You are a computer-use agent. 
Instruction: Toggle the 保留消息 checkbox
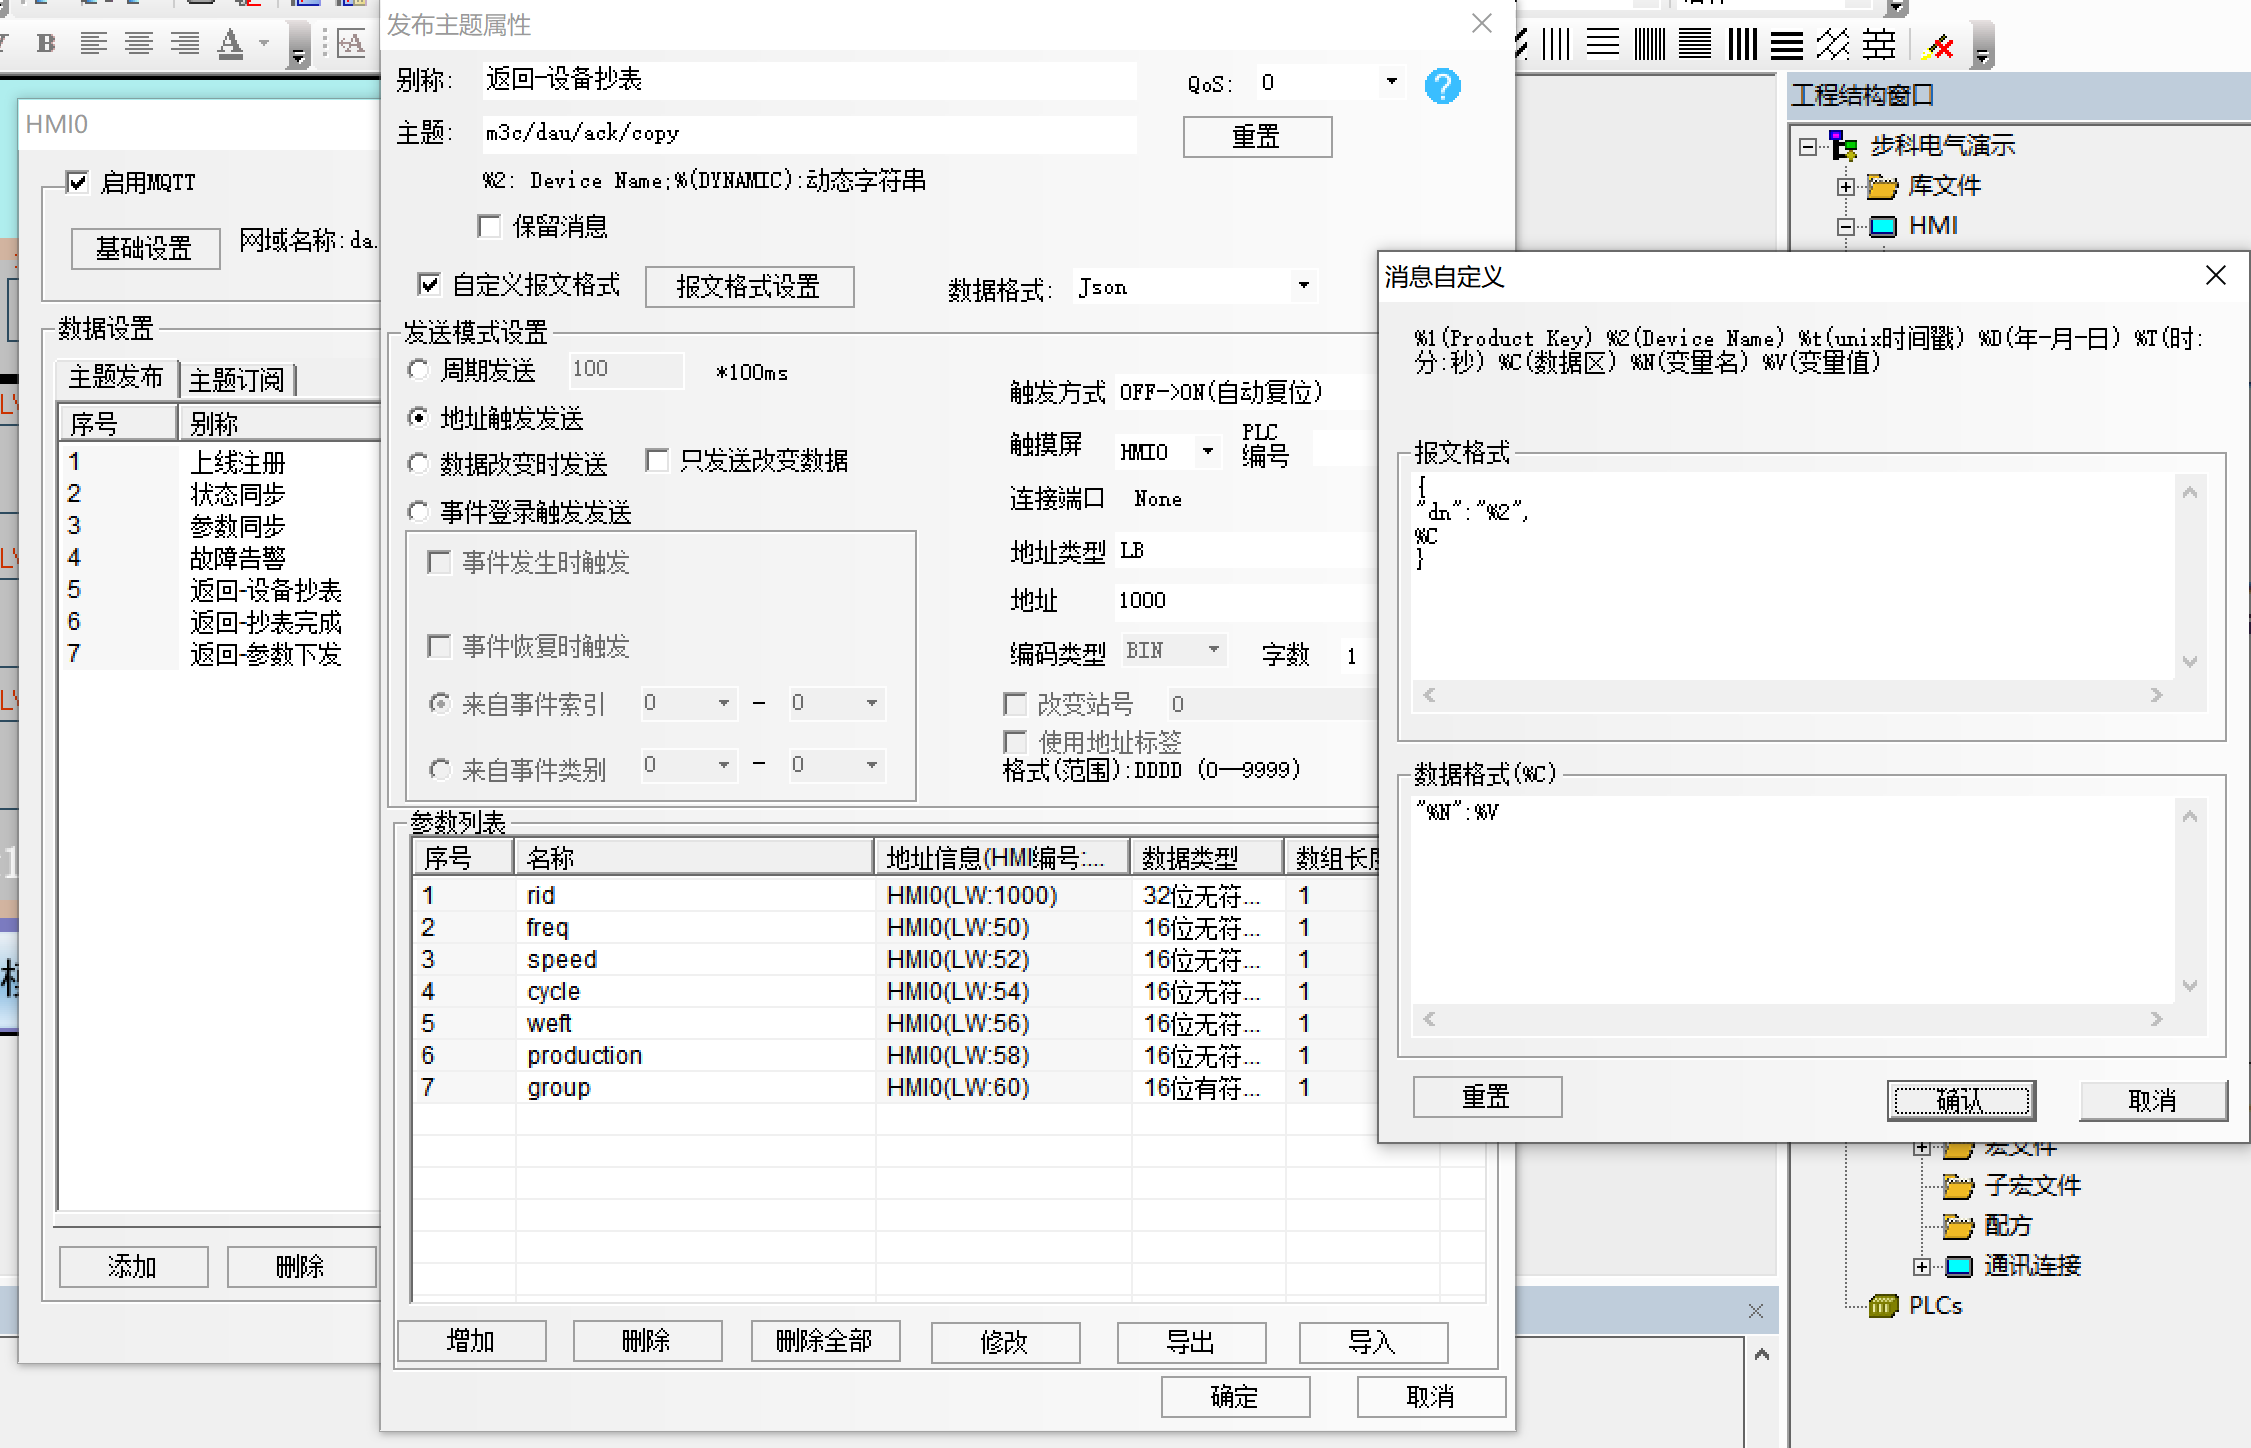point(489,226)
